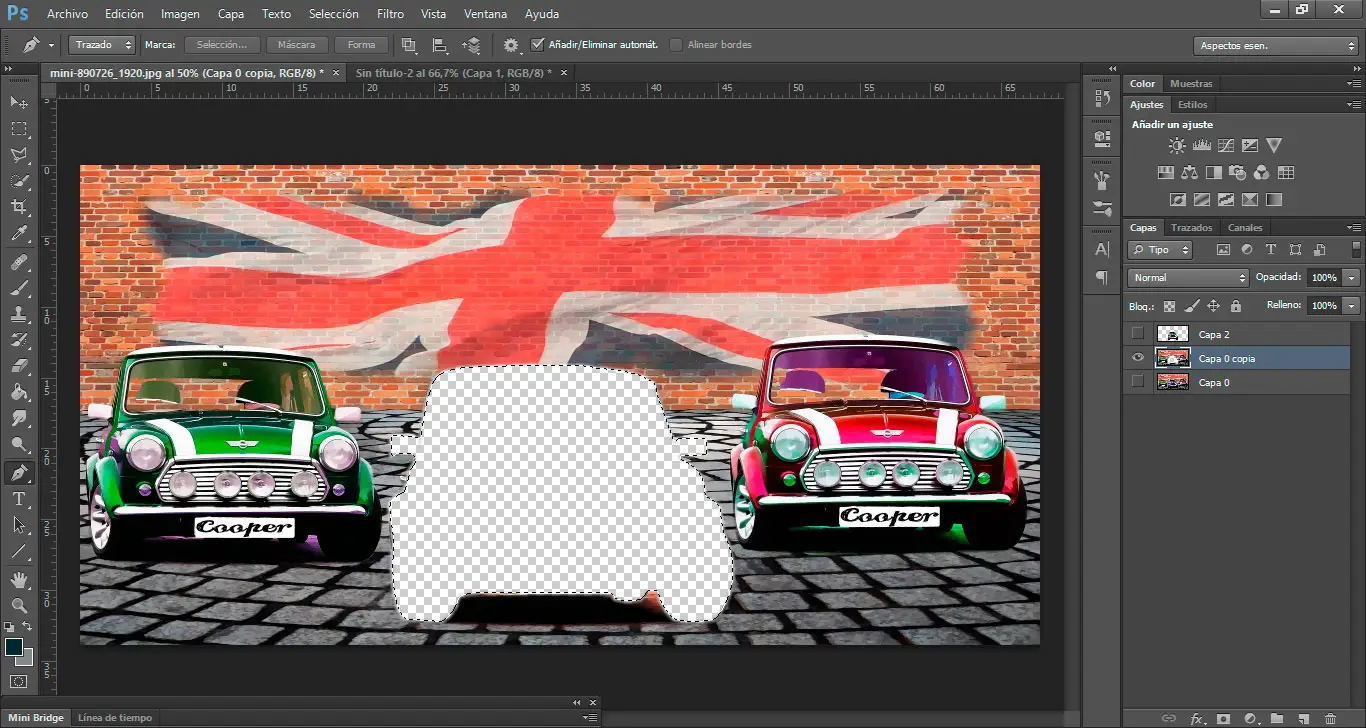
Task: Click the Máscara button
Action: click(296, 45)
